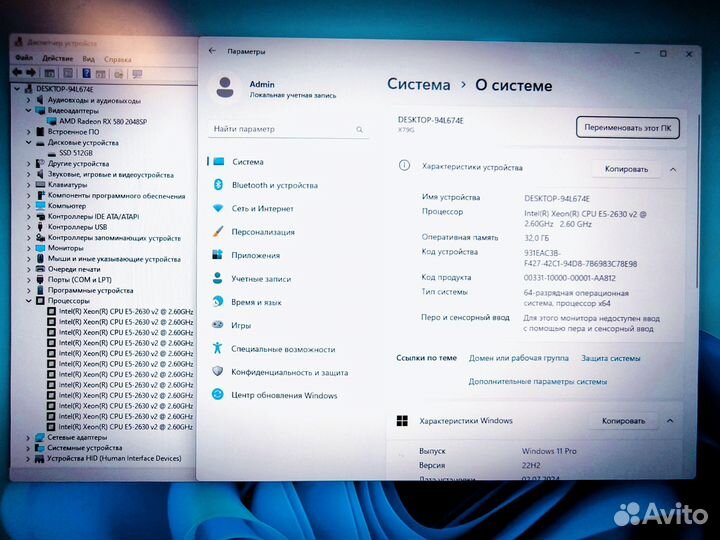
Task: Click Переименовать этот ПК button
Action: 628,128
